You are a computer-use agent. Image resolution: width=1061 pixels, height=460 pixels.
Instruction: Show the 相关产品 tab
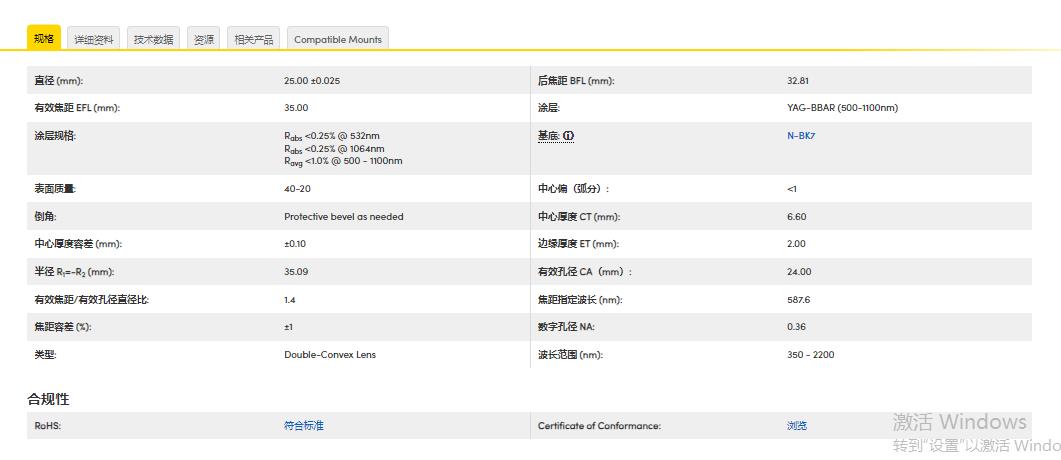coord(254,39)
